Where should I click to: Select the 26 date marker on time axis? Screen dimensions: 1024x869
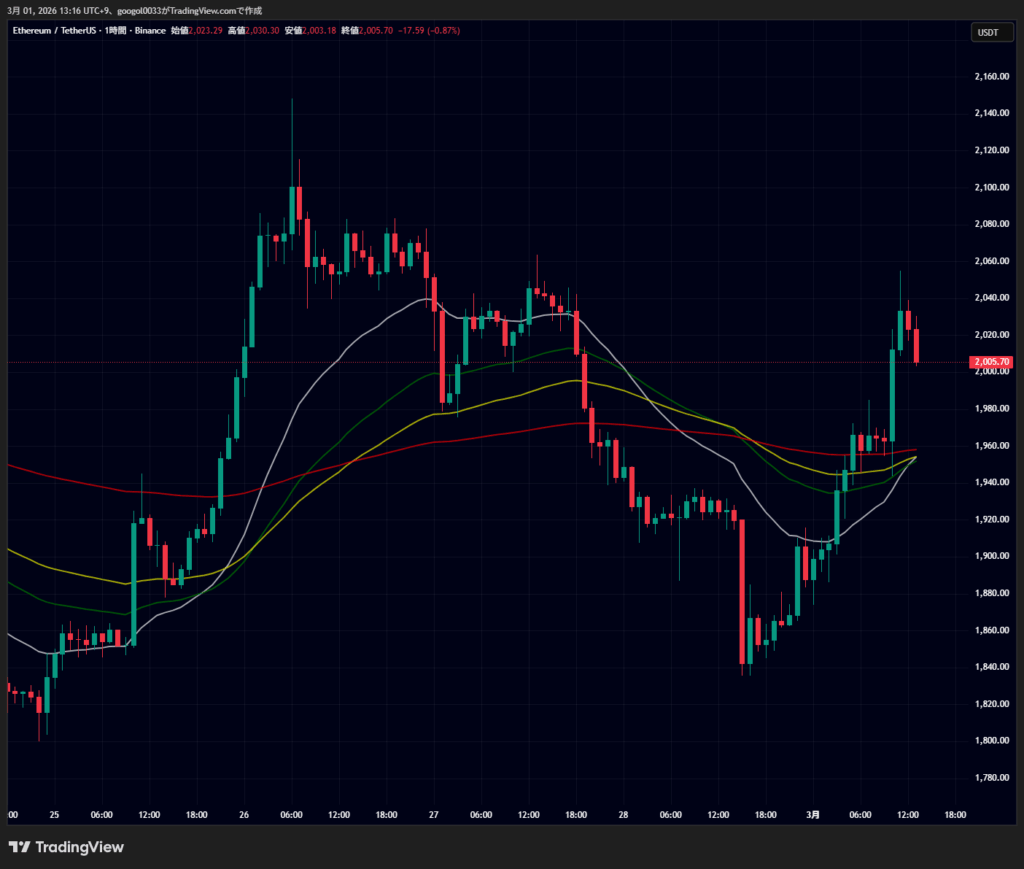[244, 815]
